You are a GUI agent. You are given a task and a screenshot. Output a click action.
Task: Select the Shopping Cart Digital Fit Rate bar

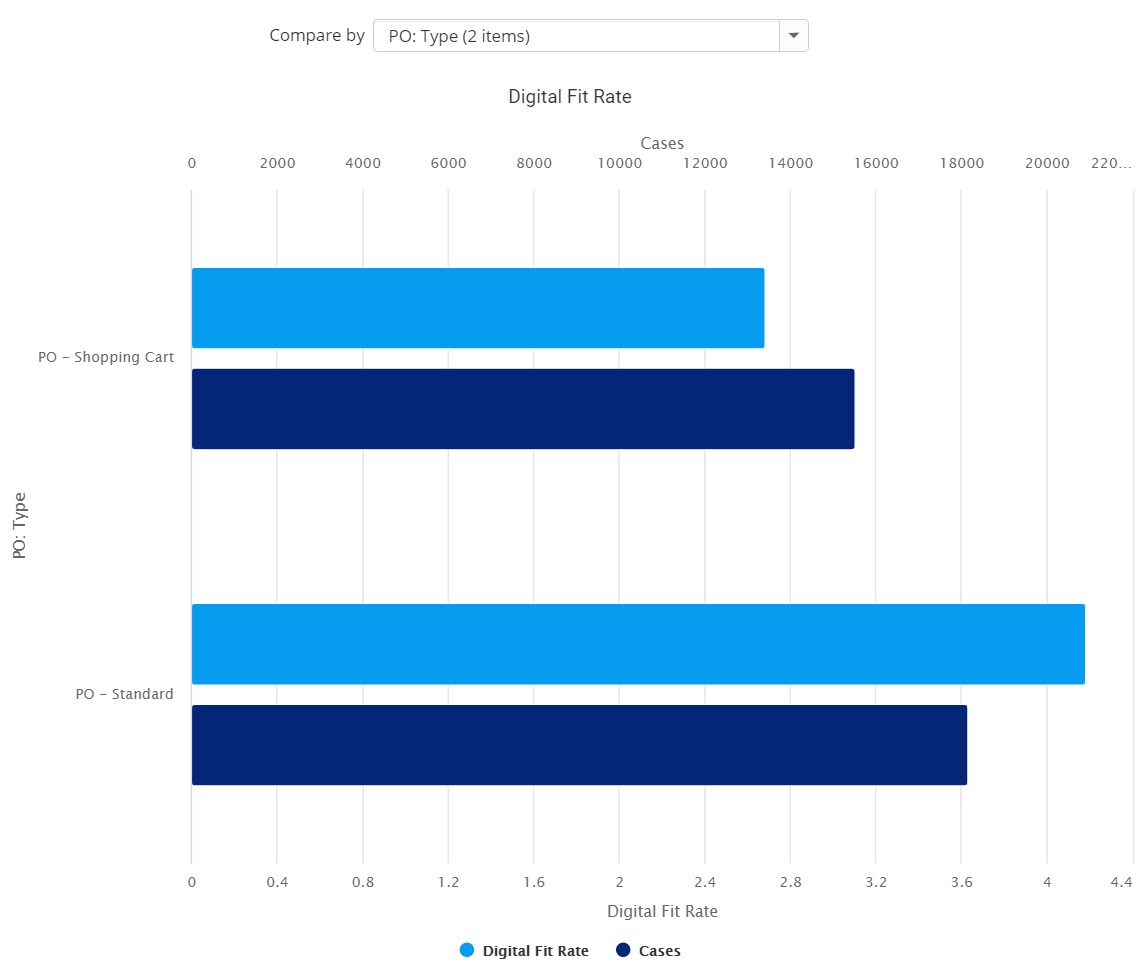pos(478,307)
